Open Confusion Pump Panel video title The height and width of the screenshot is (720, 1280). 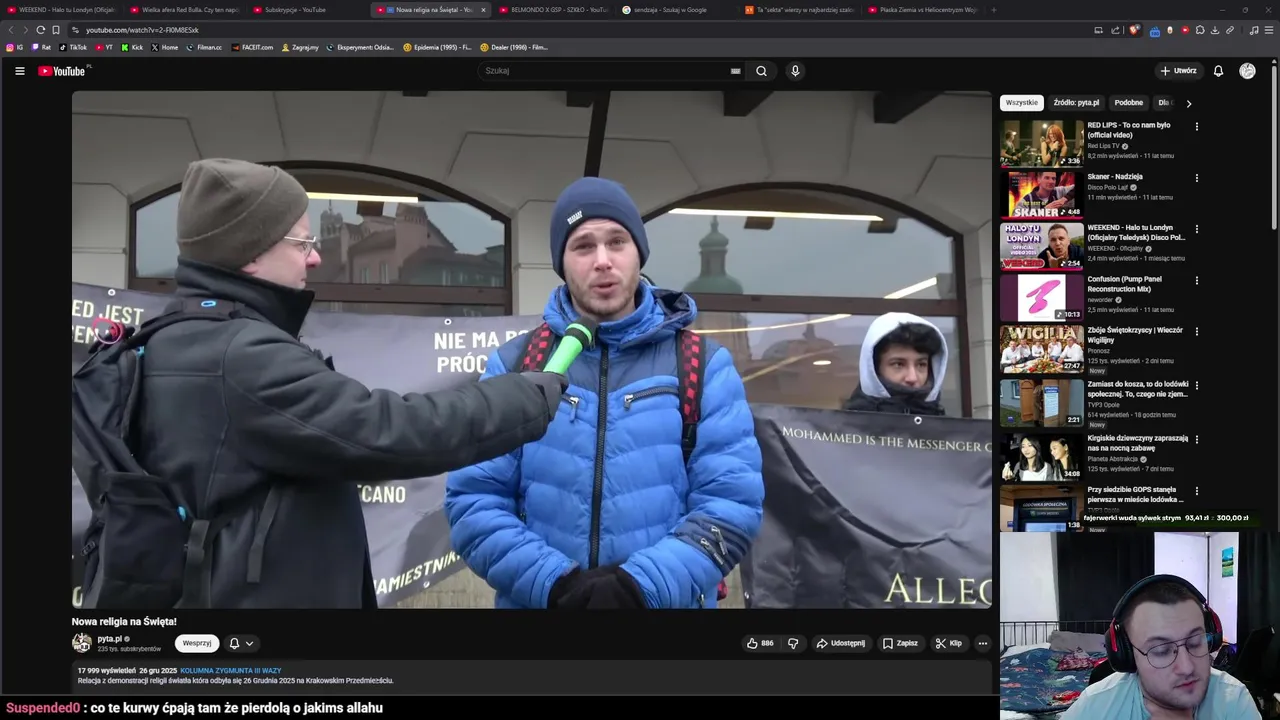click(x=1125, y=284)
